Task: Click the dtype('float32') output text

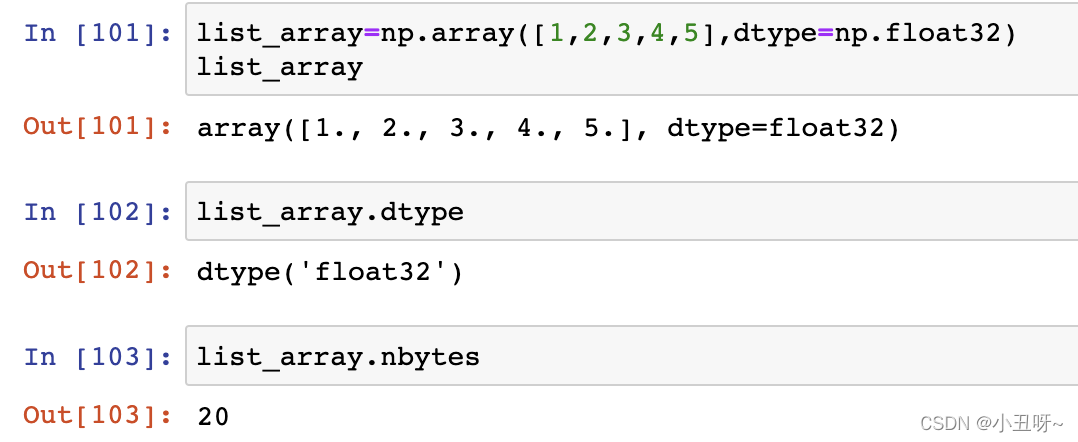Action: coord(330,273)
